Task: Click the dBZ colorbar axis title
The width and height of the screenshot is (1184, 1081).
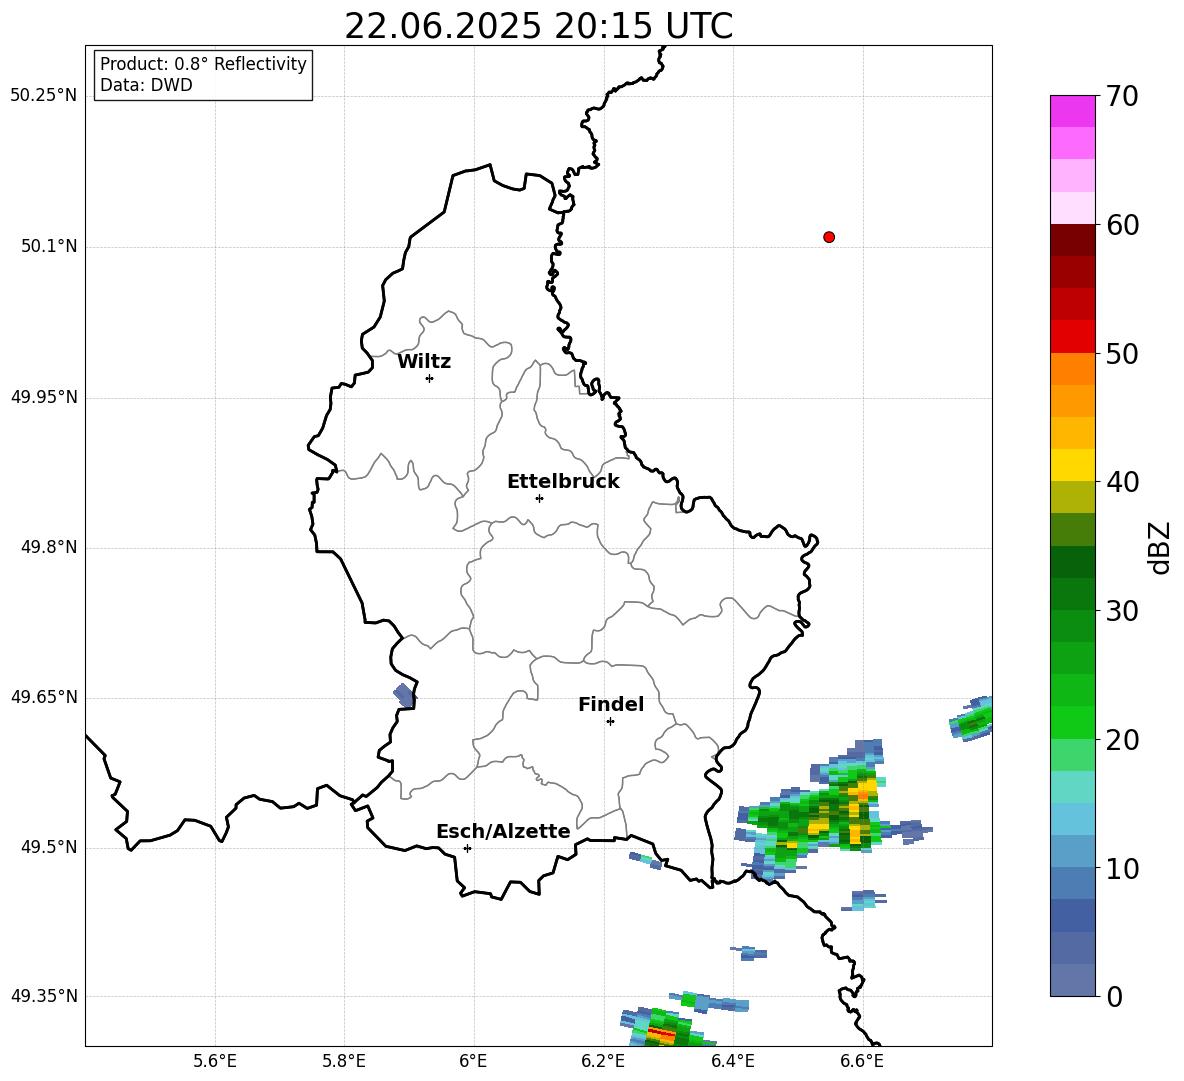Action: tap(1161, 547)
